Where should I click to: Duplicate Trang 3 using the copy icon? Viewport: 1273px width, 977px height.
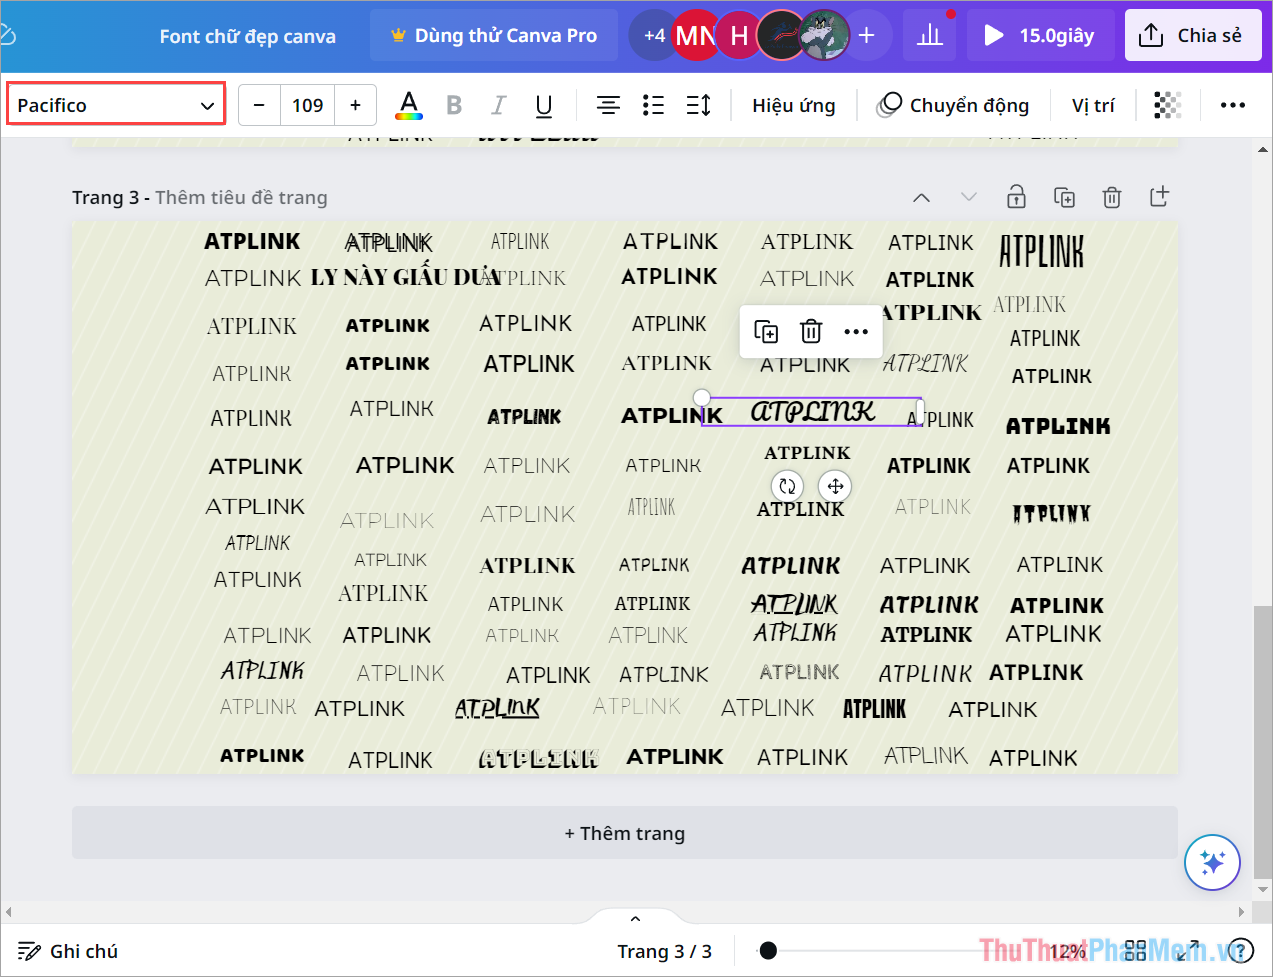click(x=1064, y=197)
